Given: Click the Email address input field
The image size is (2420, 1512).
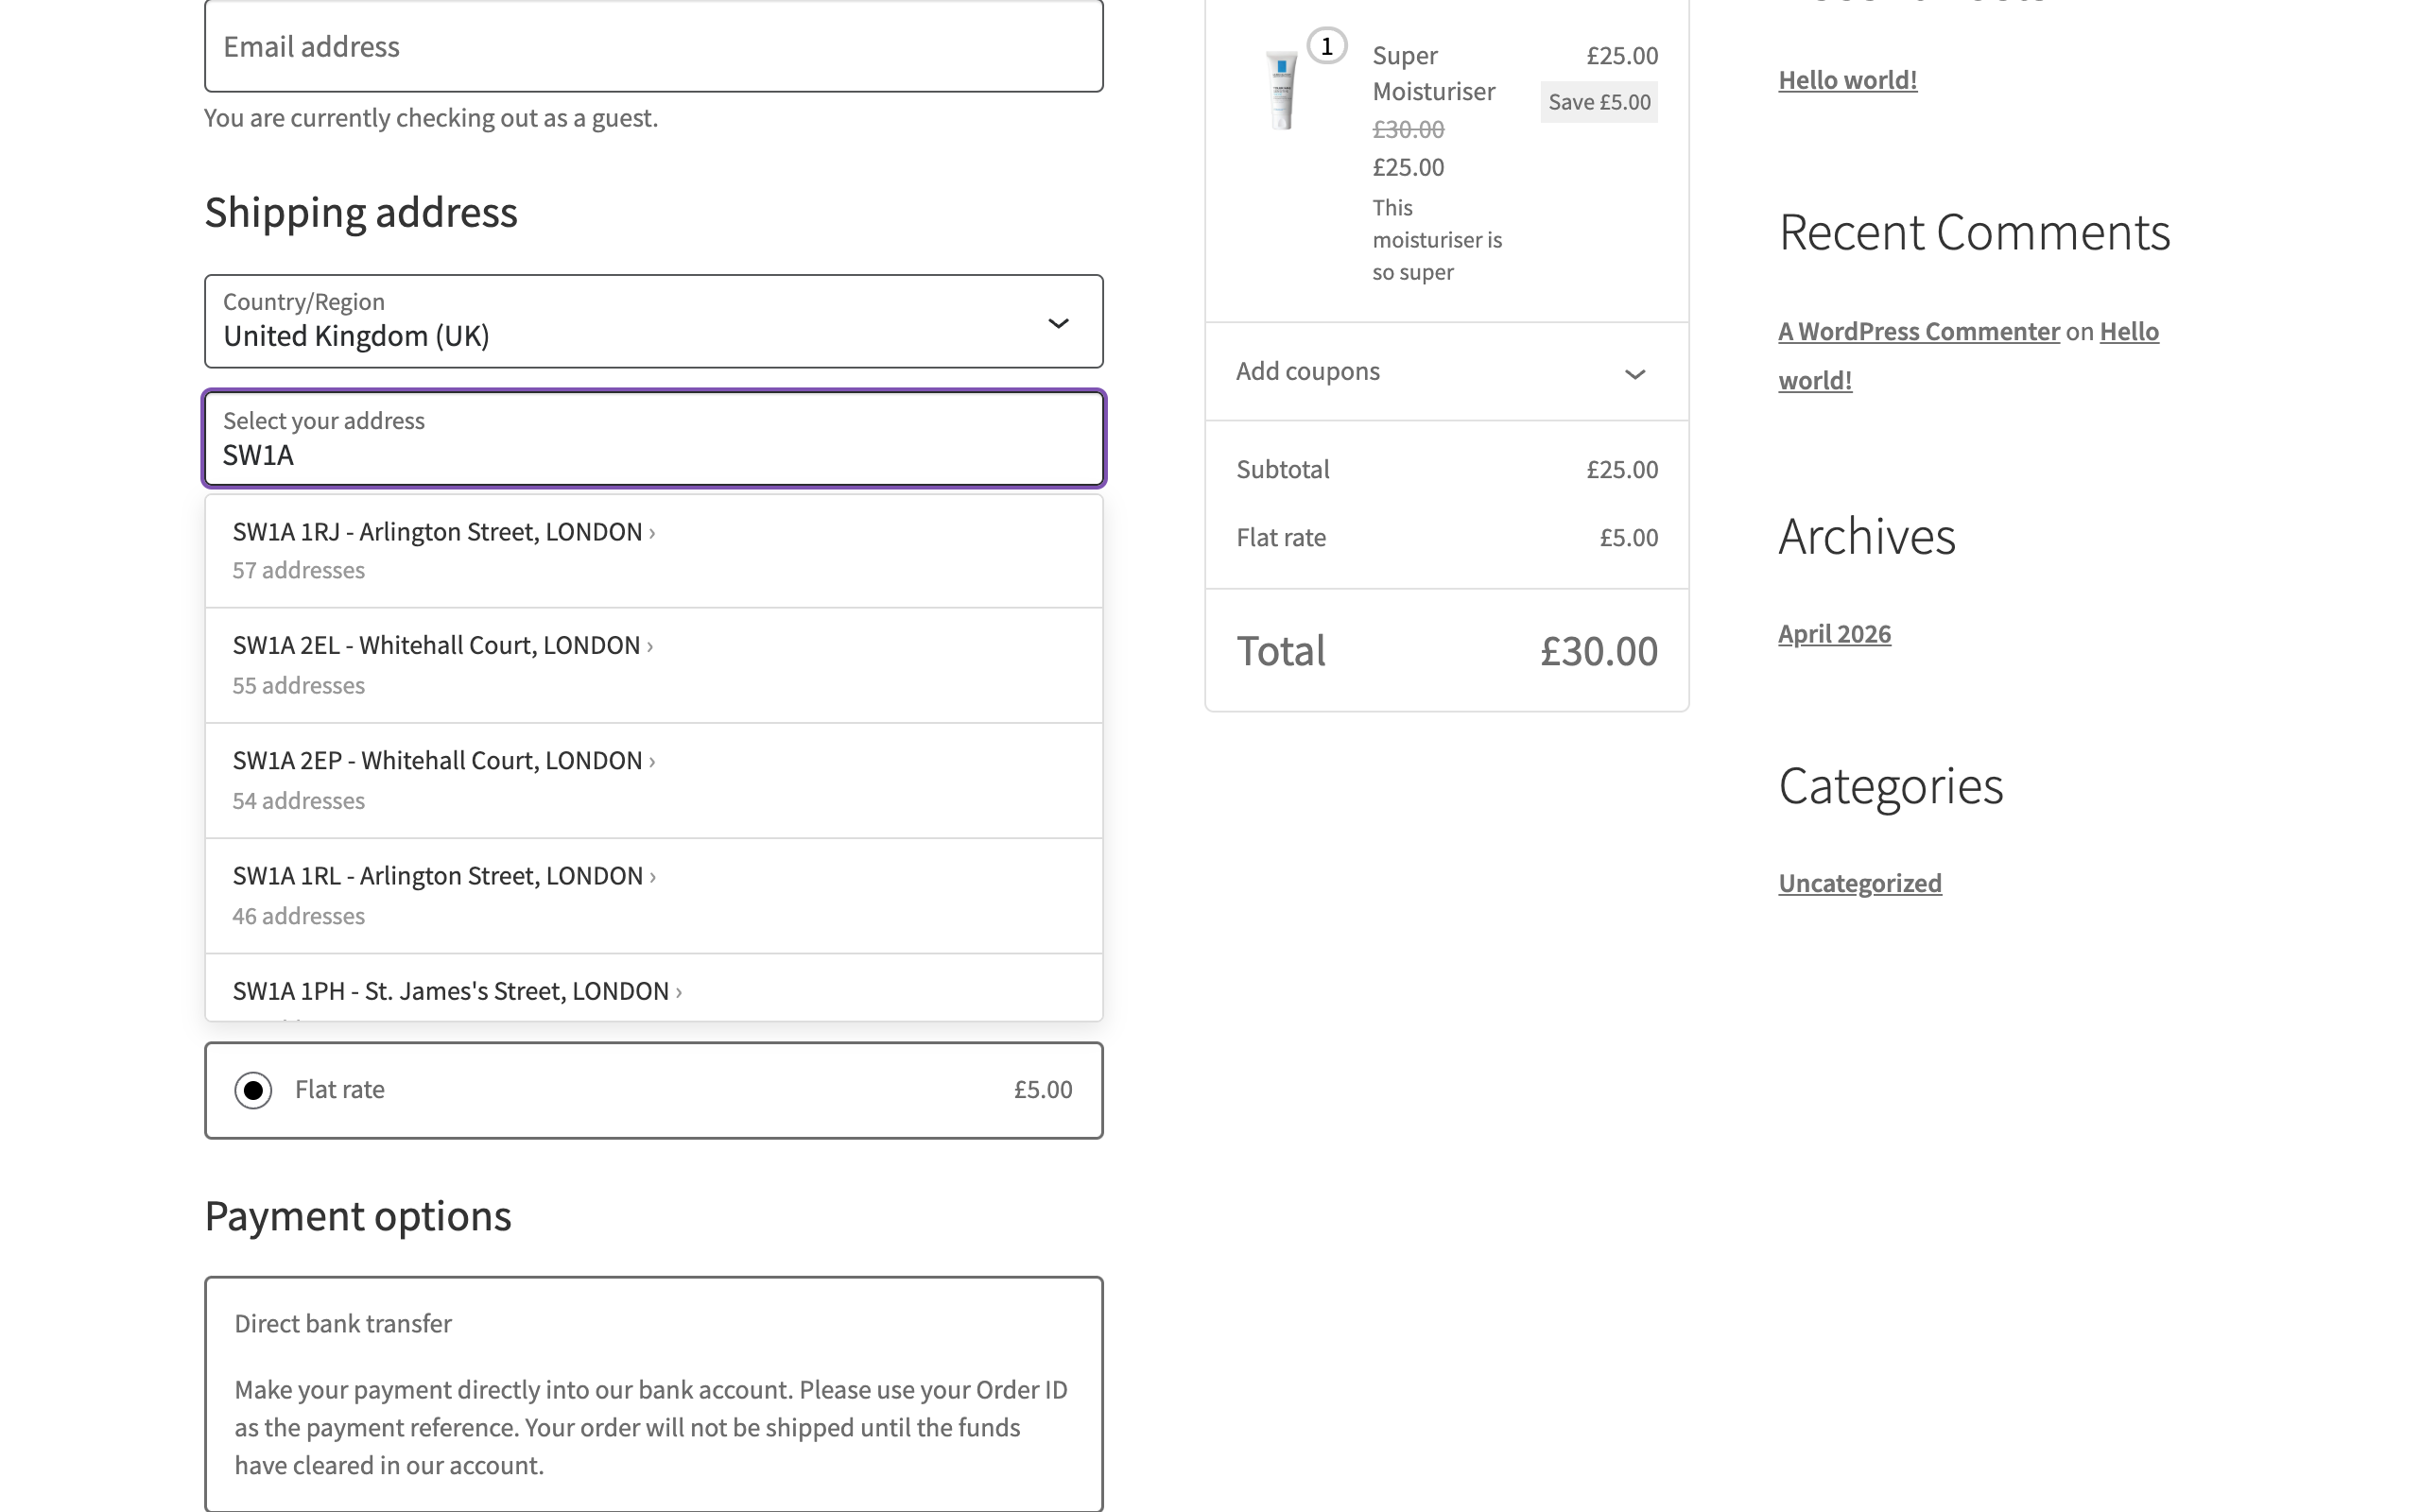Looking at the screenshot, I should pos(653,46).
